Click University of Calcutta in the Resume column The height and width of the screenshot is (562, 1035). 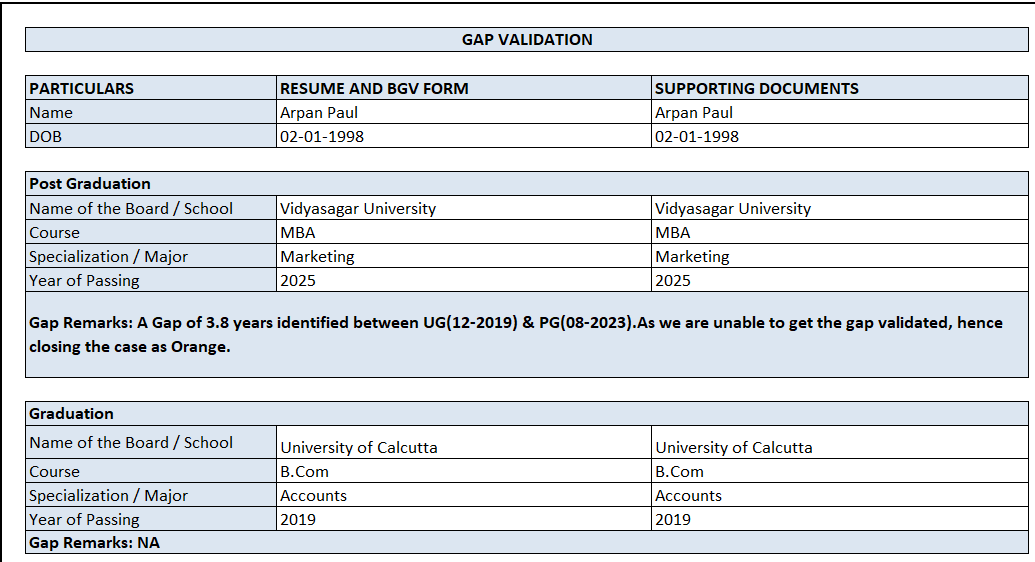359,448
